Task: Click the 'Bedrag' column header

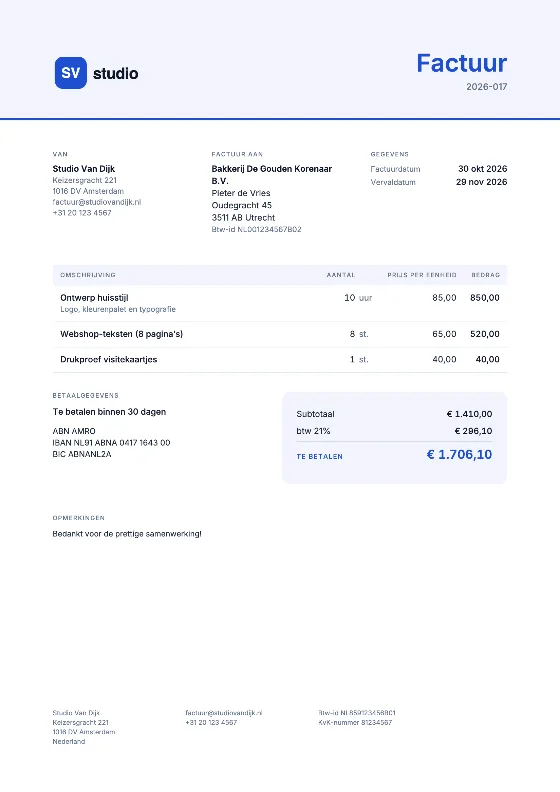Action: click(x=486, y=275)
